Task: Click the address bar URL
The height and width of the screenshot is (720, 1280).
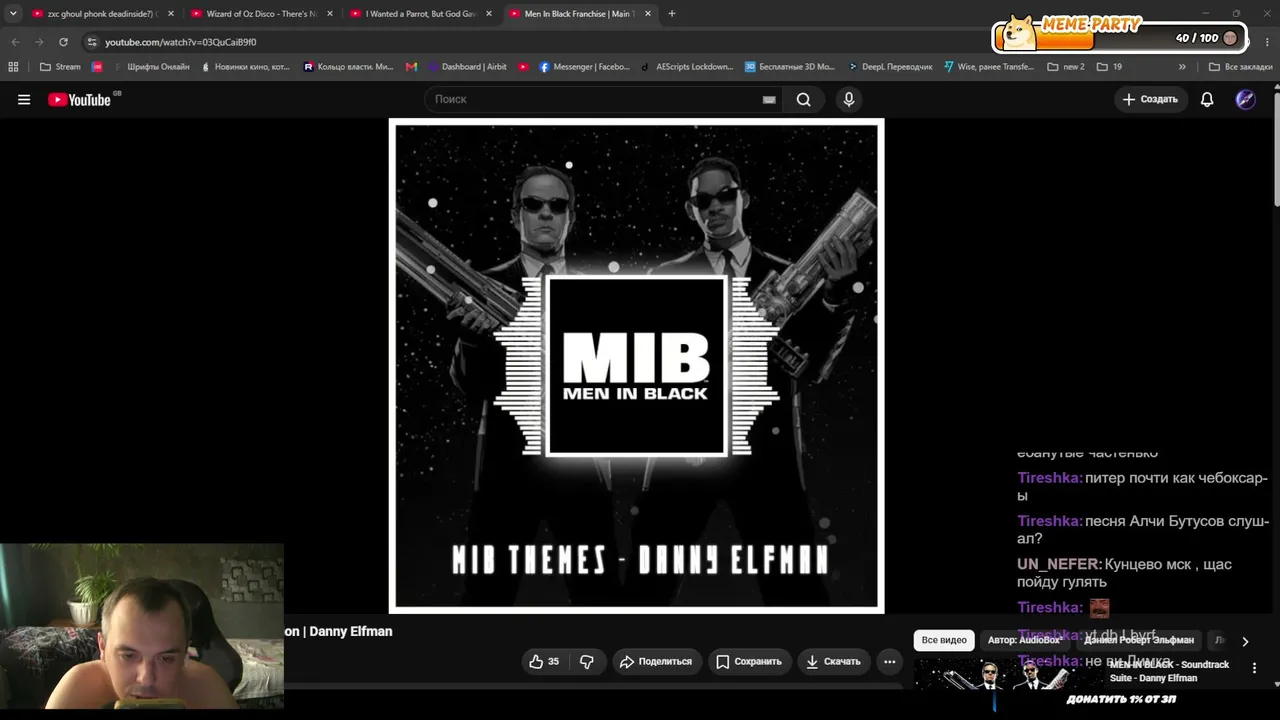Action: [x=181, y=42]
